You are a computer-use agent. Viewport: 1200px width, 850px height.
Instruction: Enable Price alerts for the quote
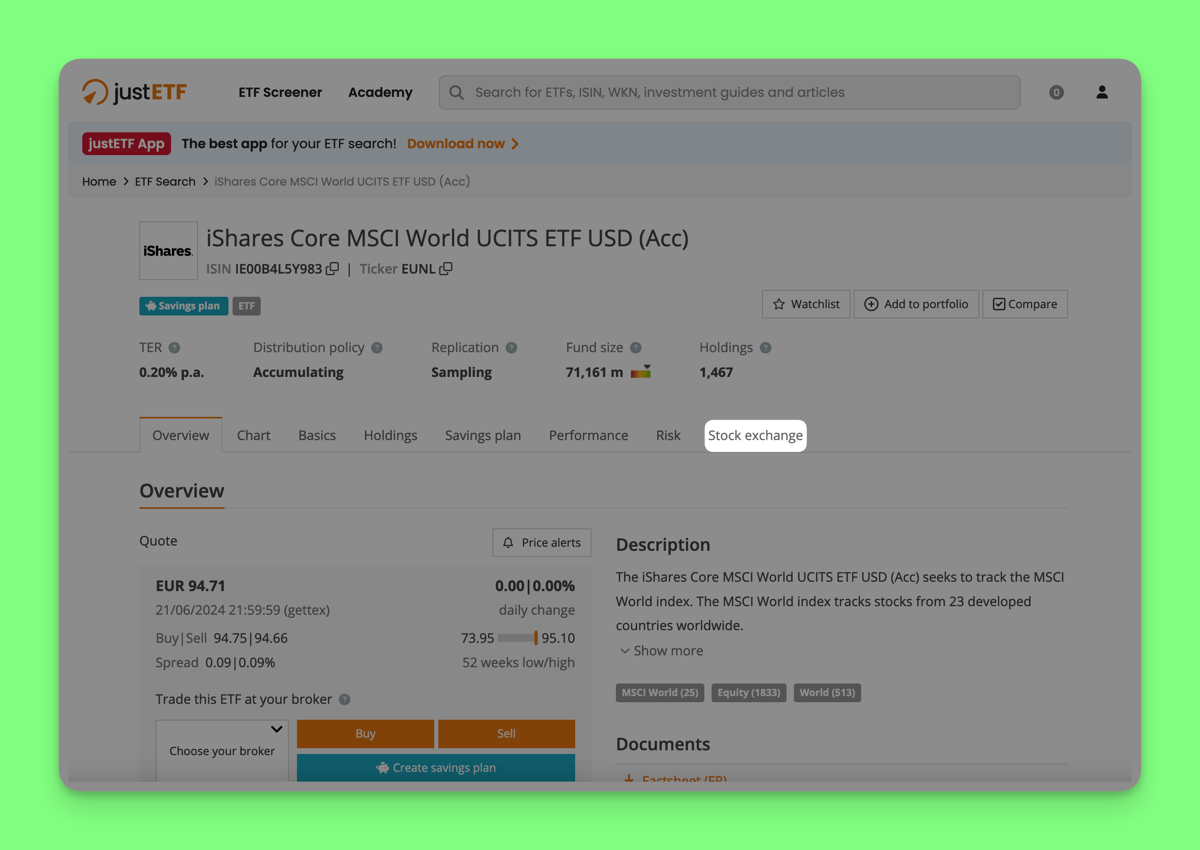click(541, 542)
